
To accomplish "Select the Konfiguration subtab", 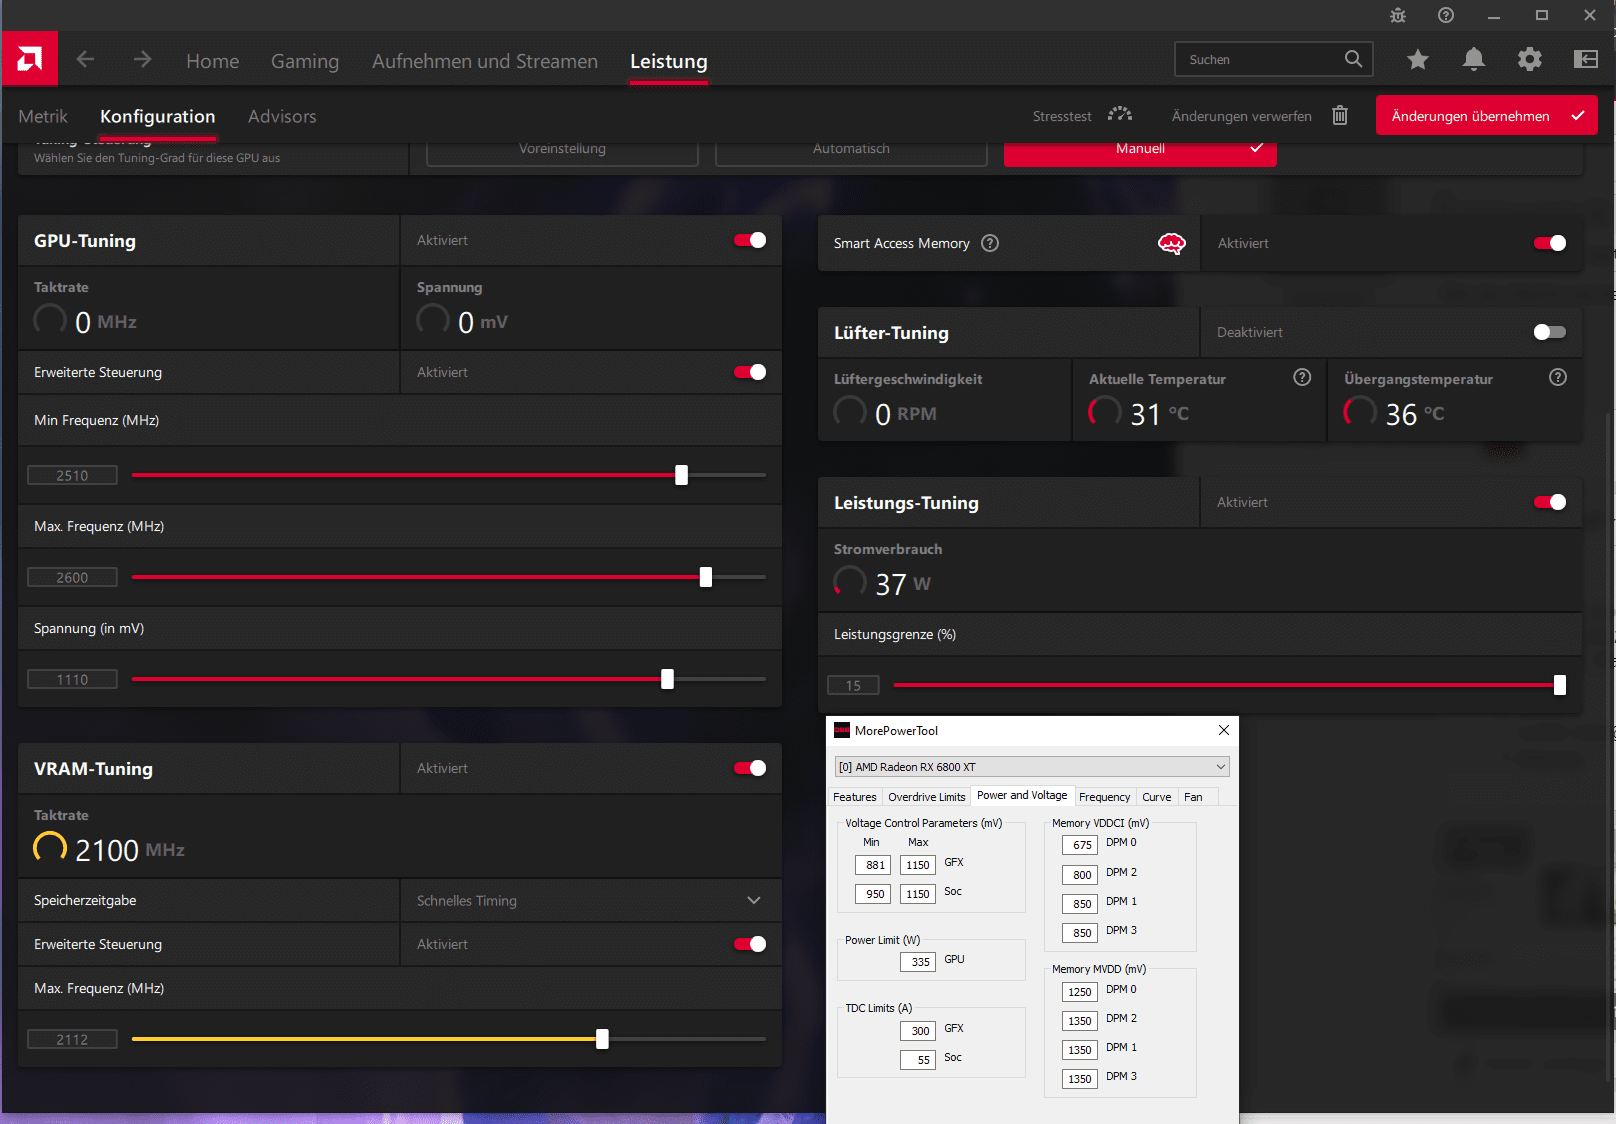I will [x=158, y=116].
